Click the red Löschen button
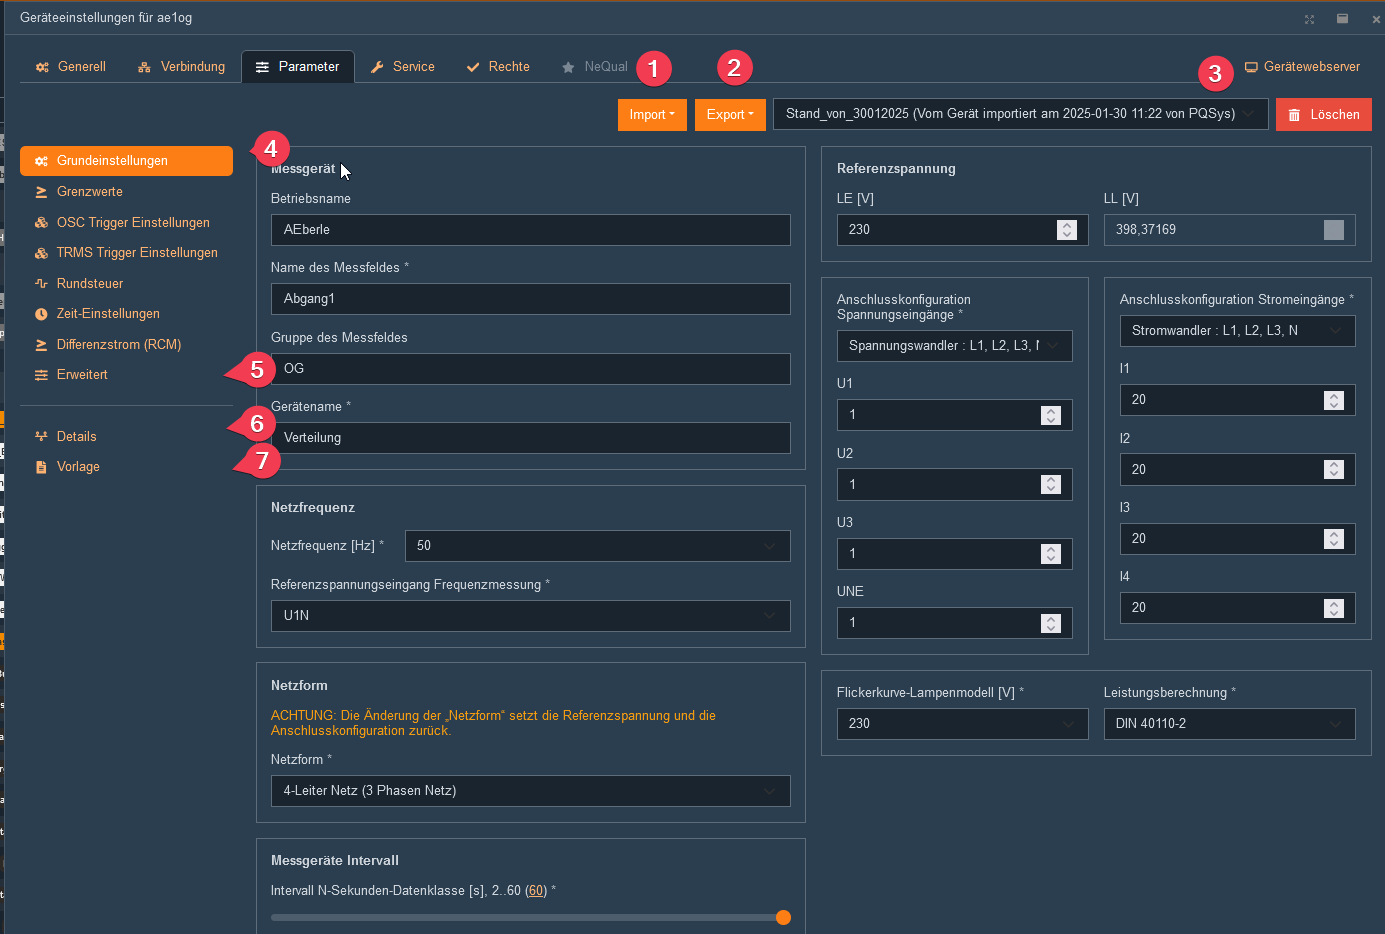Image resolution: width=1385 pixels, height=934 pixels. [x=1323, y=115]
